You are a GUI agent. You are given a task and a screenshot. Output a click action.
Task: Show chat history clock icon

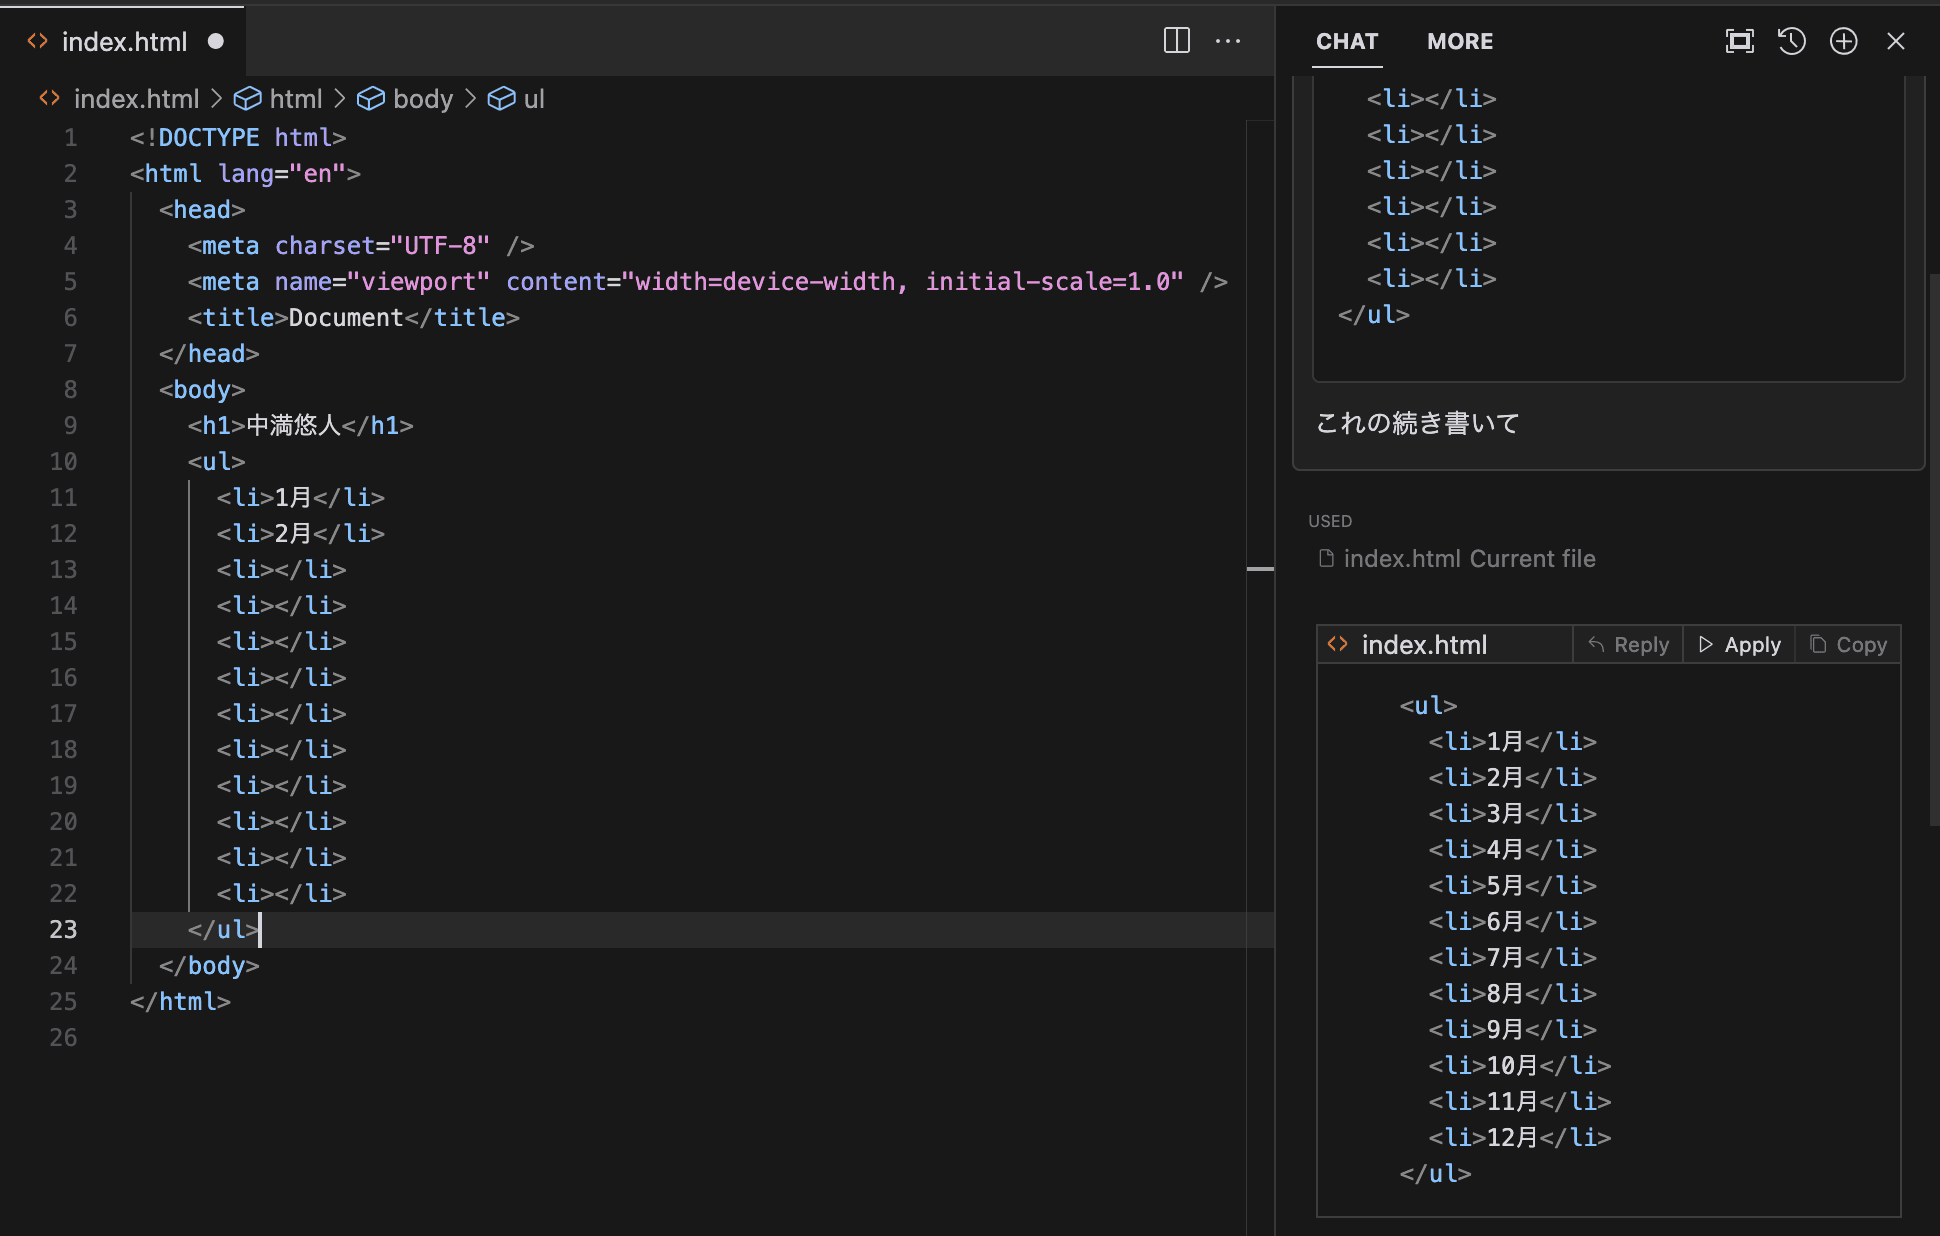coord(1791,41)
